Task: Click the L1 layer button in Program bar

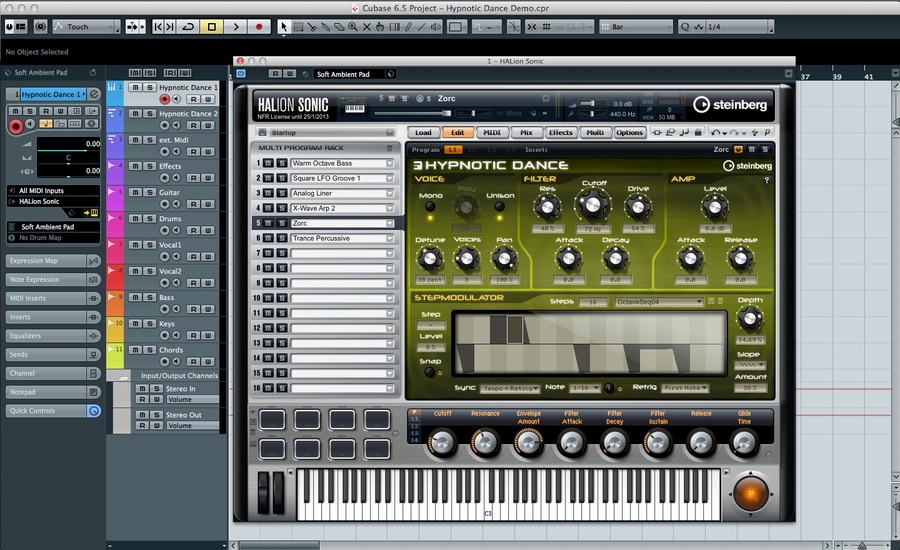Action: pyautogui.click(x=453, y=150)
